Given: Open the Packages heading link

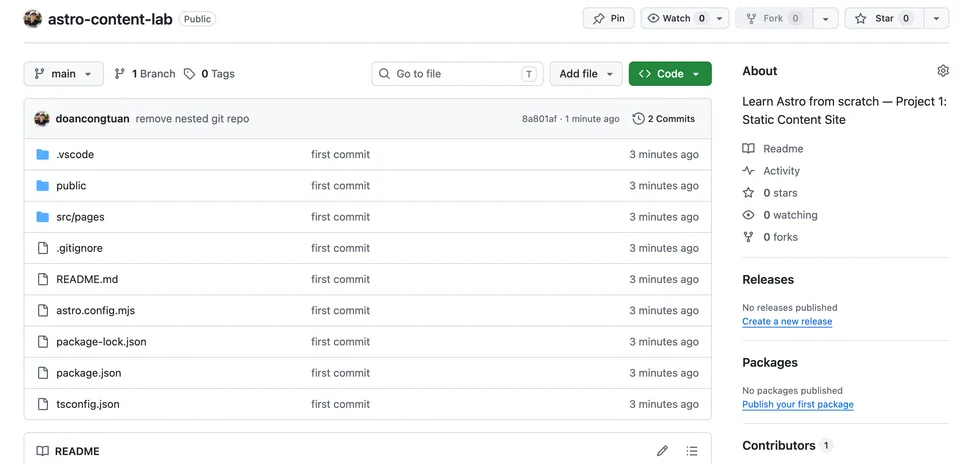Looking at the screenshot, I should (x=770, y=362).
